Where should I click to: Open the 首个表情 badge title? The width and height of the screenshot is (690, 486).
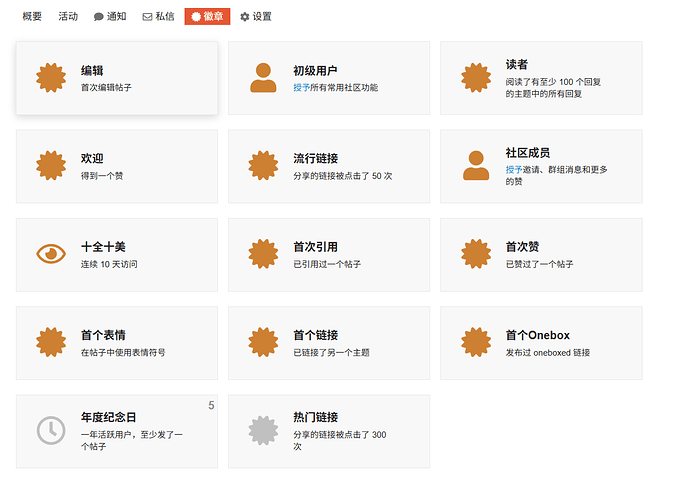tap(103, 335)
